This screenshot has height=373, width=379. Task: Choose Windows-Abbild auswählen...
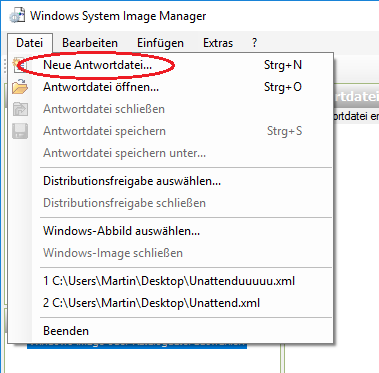coord(171,231)
